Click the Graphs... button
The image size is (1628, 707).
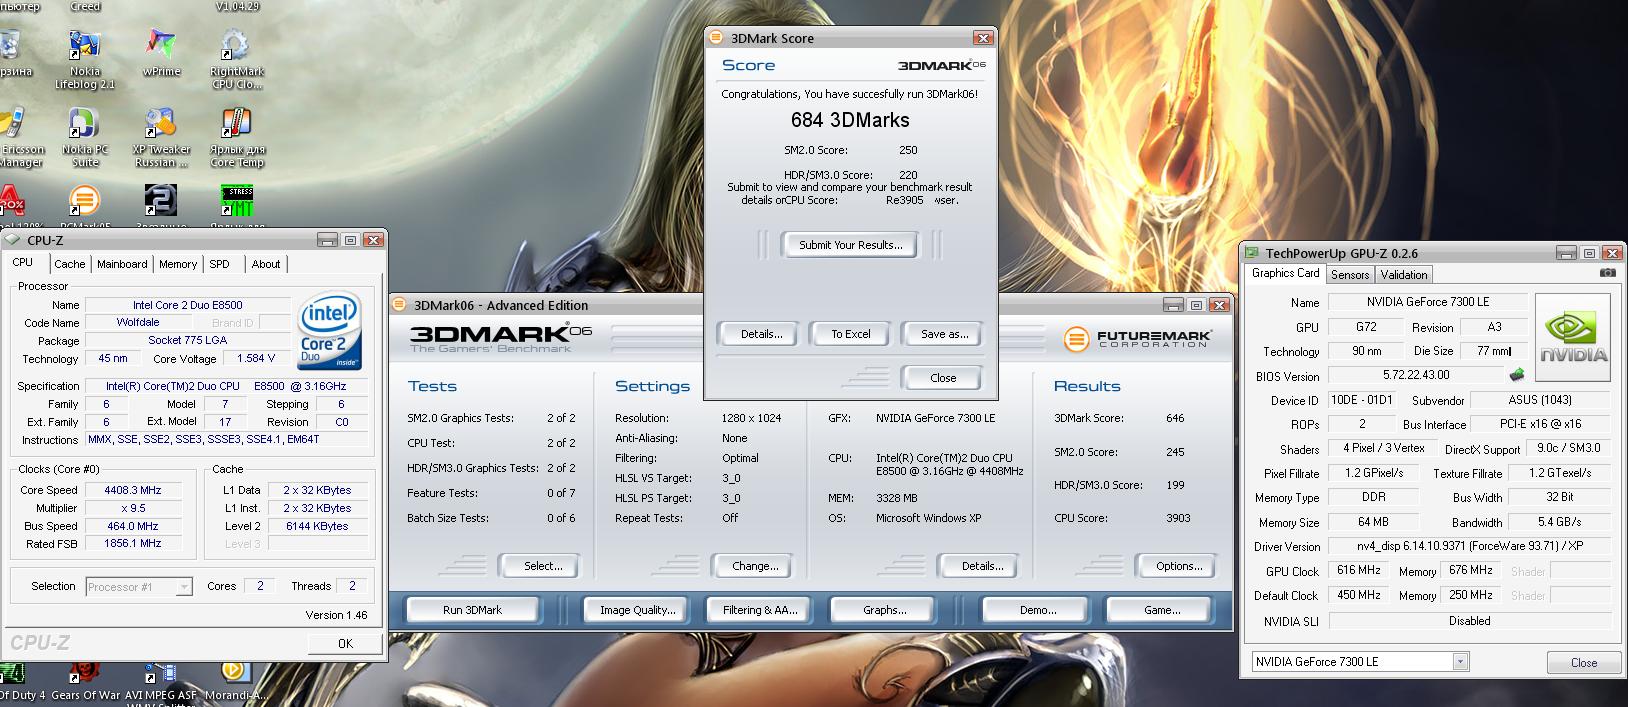[884, 610]
